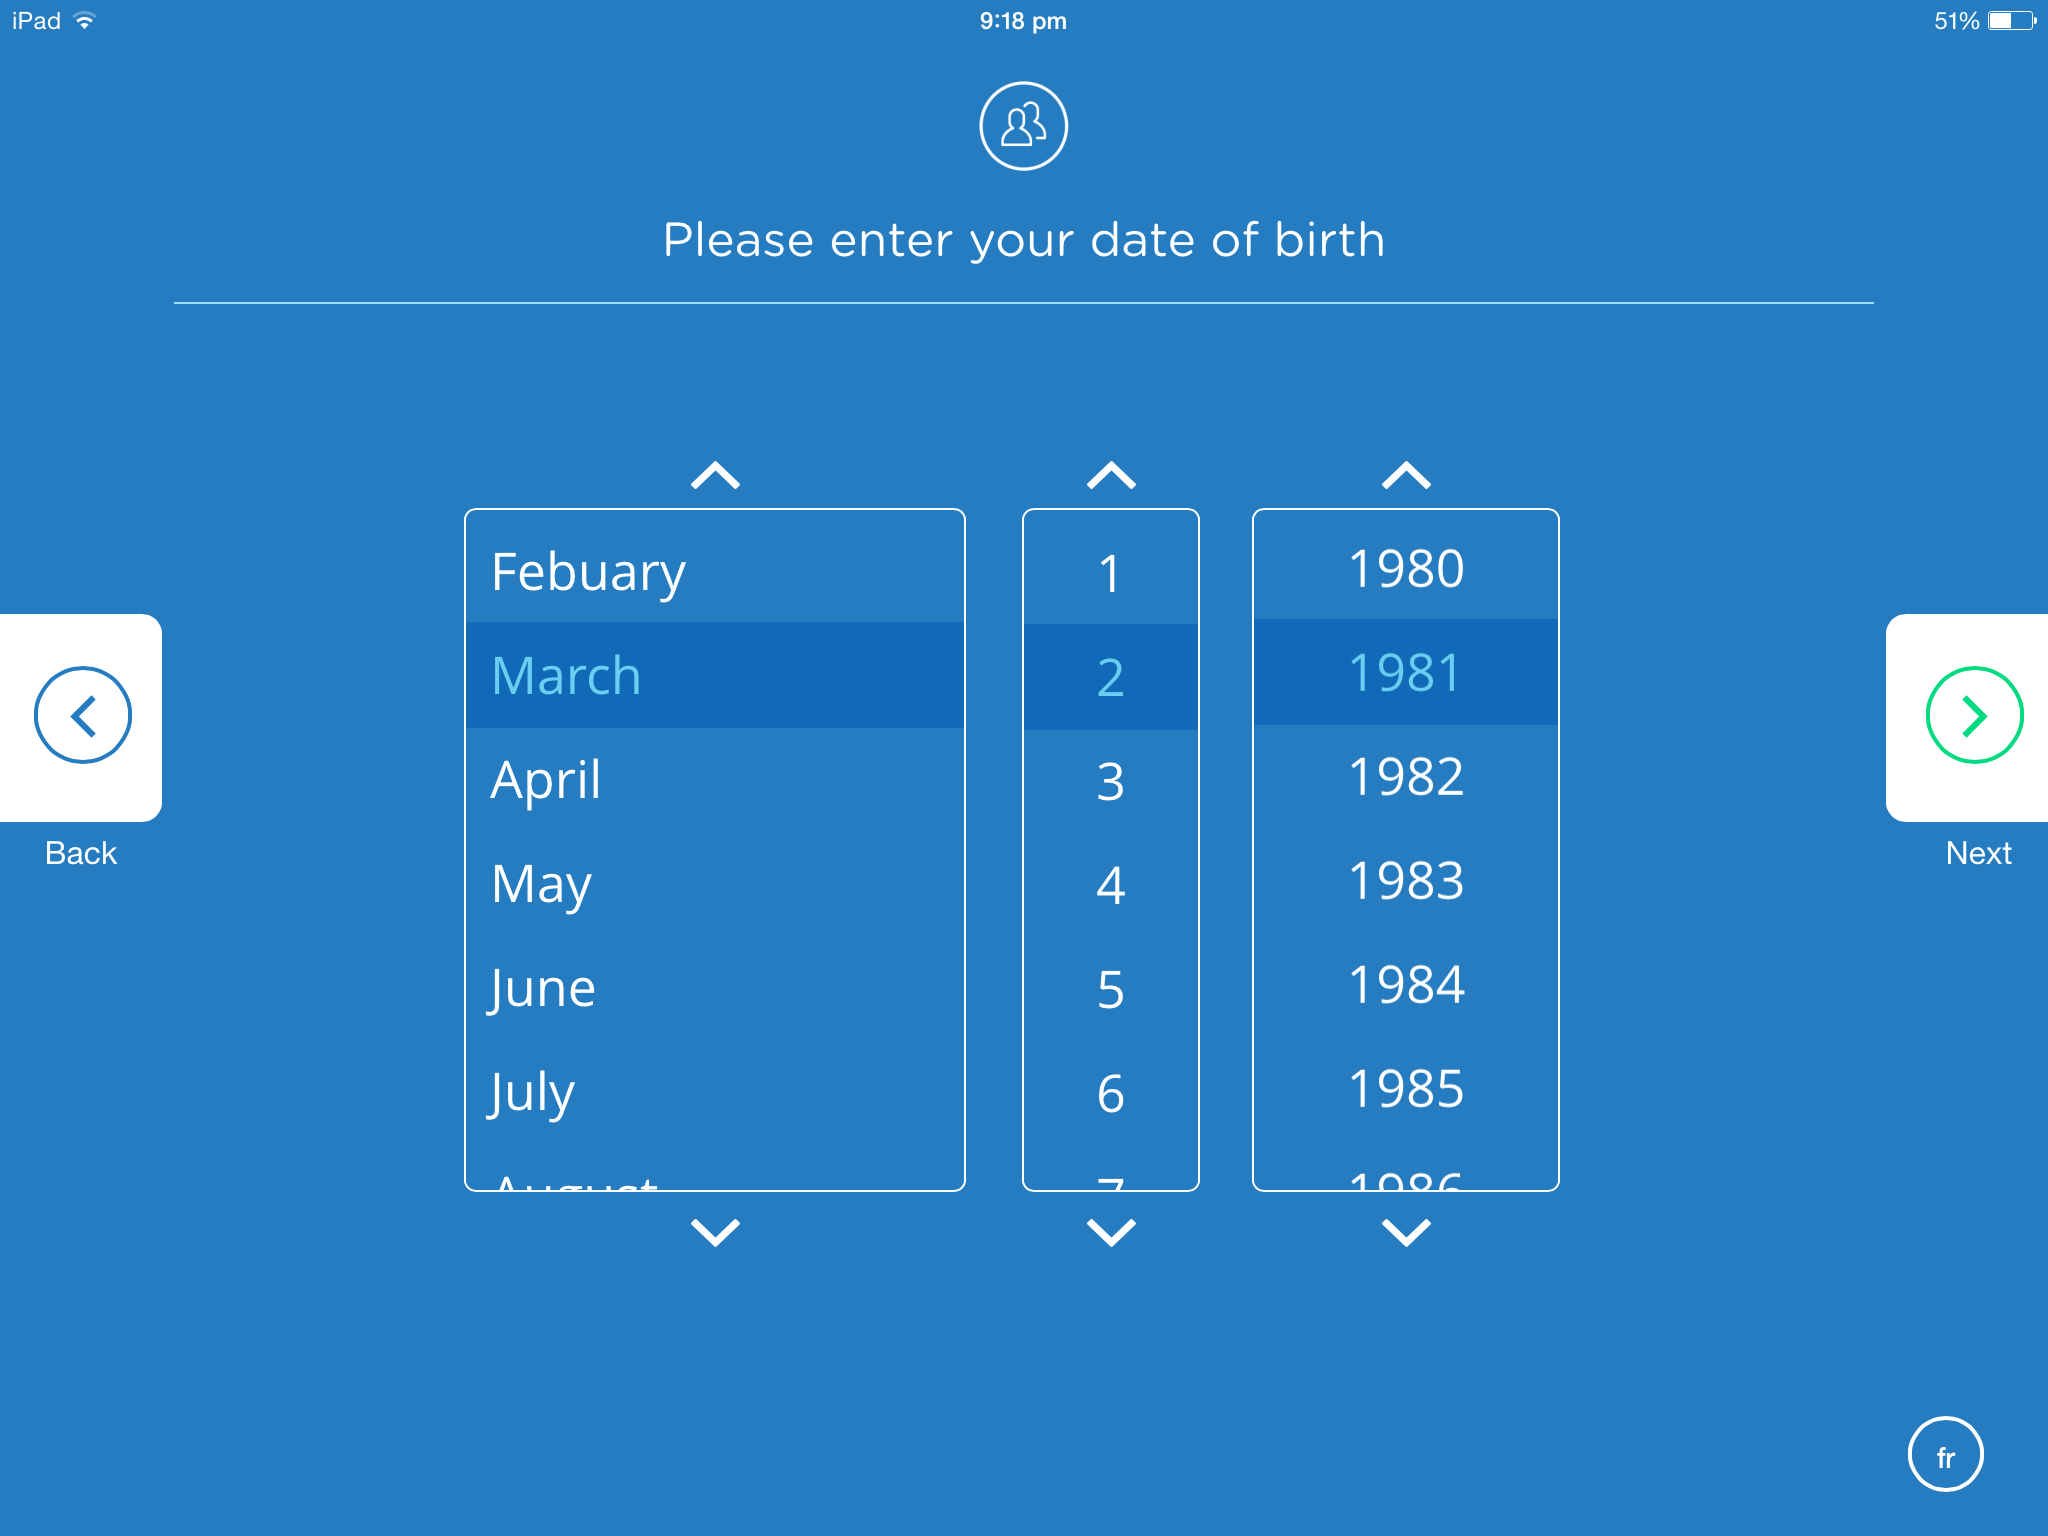The height and width of the screenshot is (1536, 2048).
Task: Choose 1985 in the year column
Action: coord(1406,1089)
